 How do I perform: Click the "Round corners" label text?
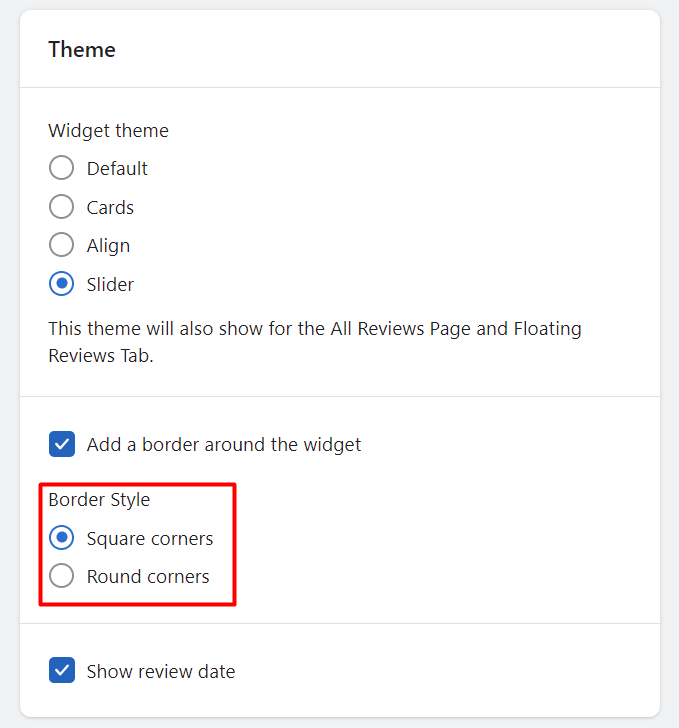148,576
